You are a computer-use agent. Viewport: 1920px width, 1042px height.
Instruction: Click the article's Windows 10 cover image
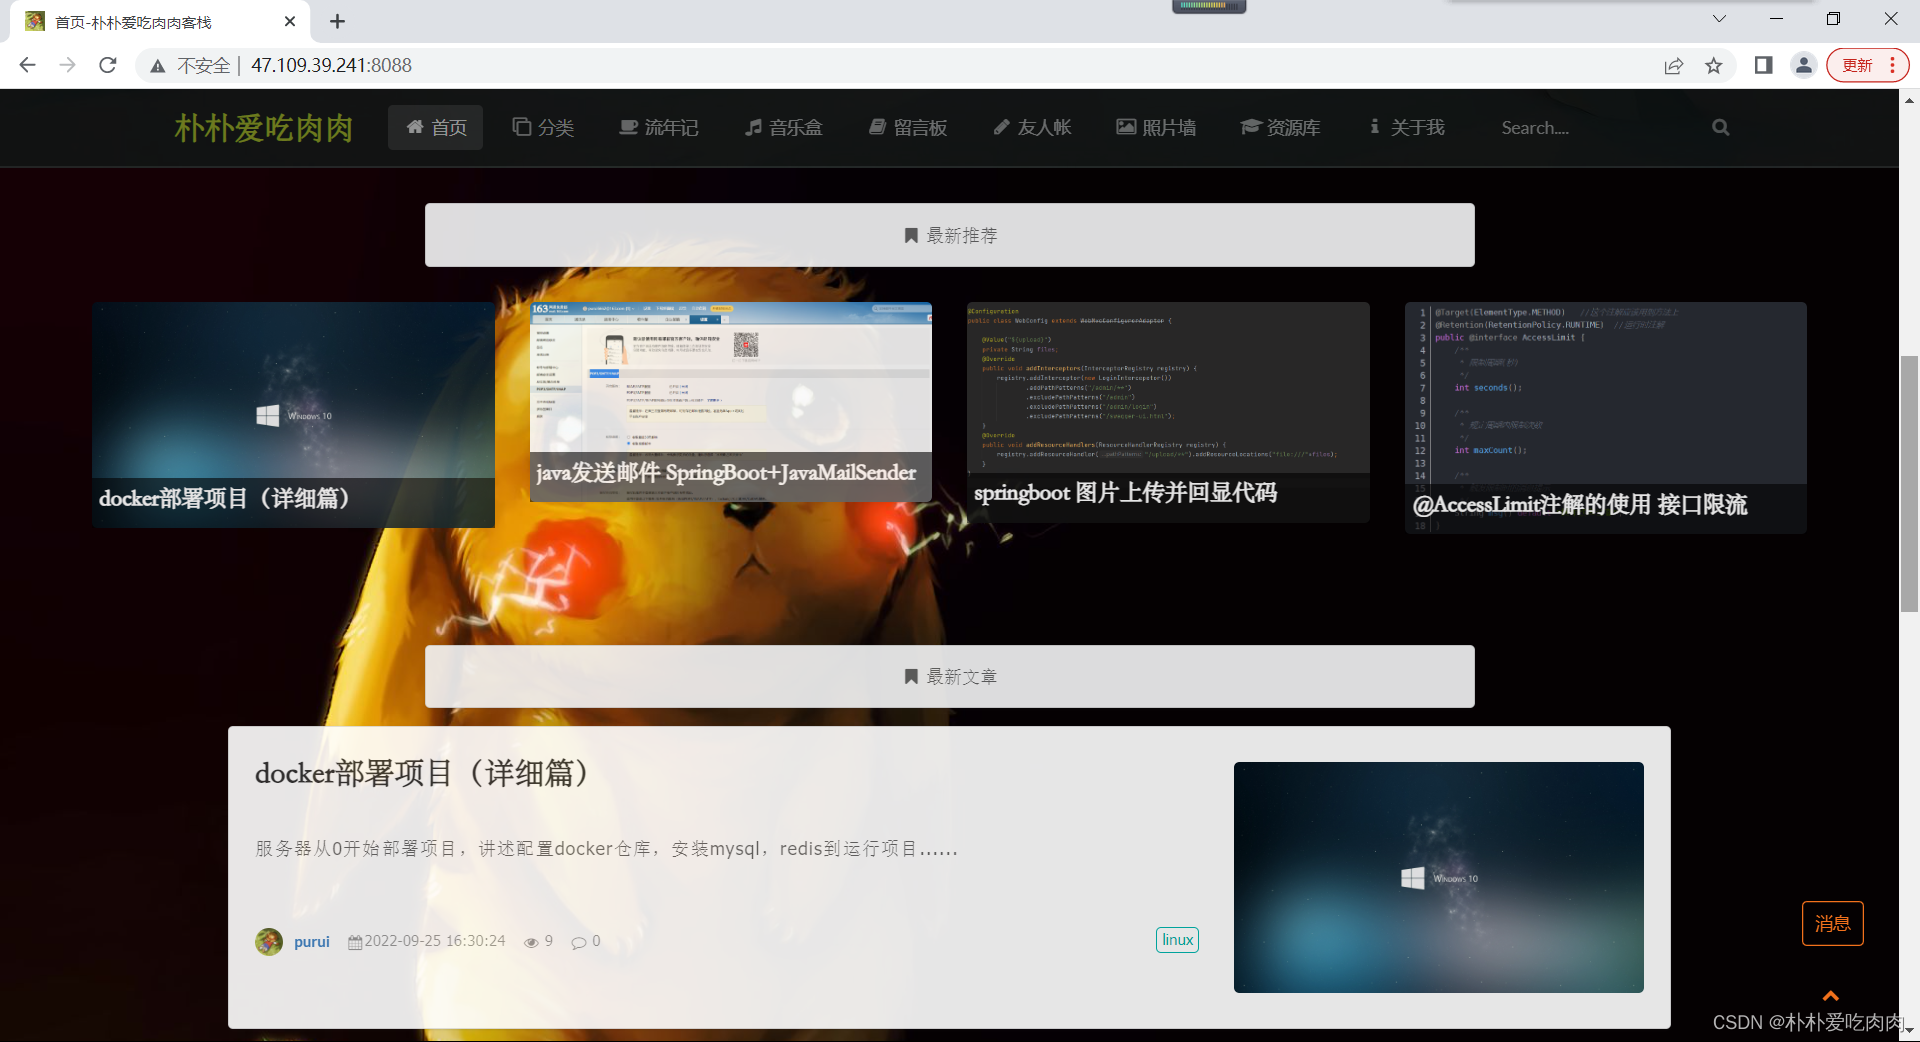pos(1439,877)
